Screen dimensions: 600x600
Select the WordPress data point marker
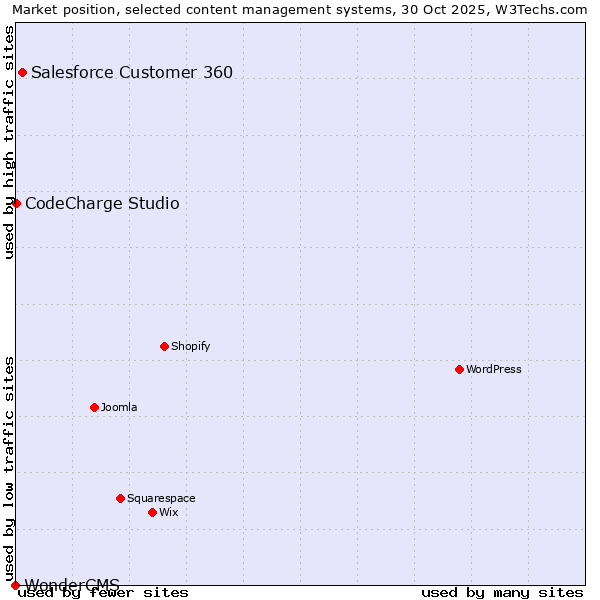coord(459,369)
